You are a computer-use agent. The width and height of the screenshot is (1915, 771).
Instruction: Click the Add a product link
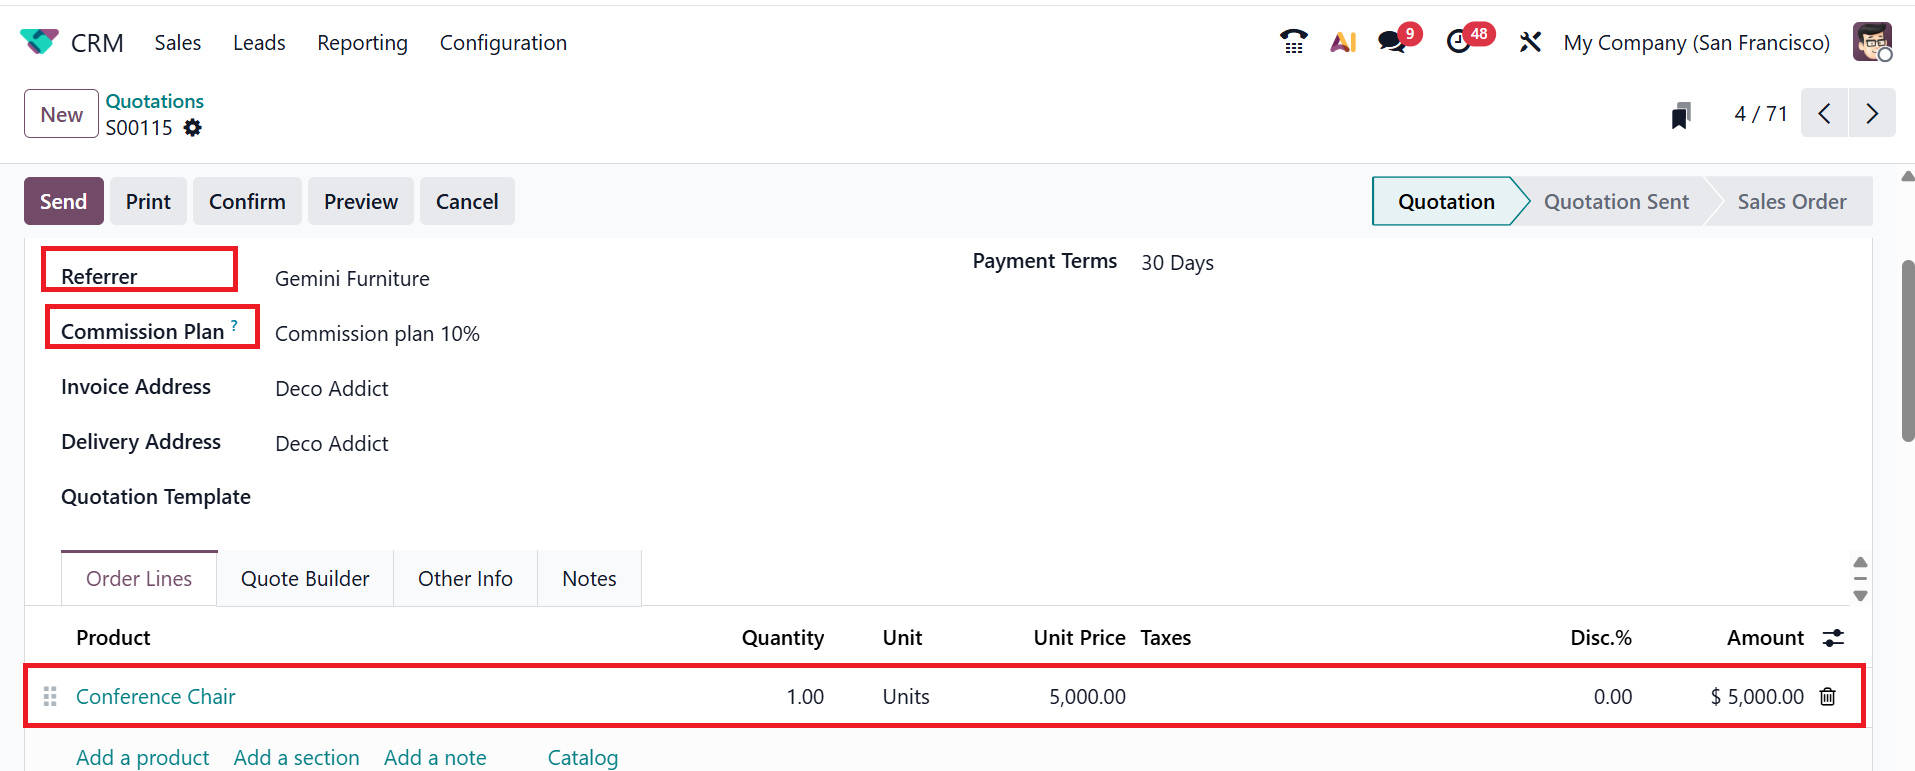click(143, 758)
